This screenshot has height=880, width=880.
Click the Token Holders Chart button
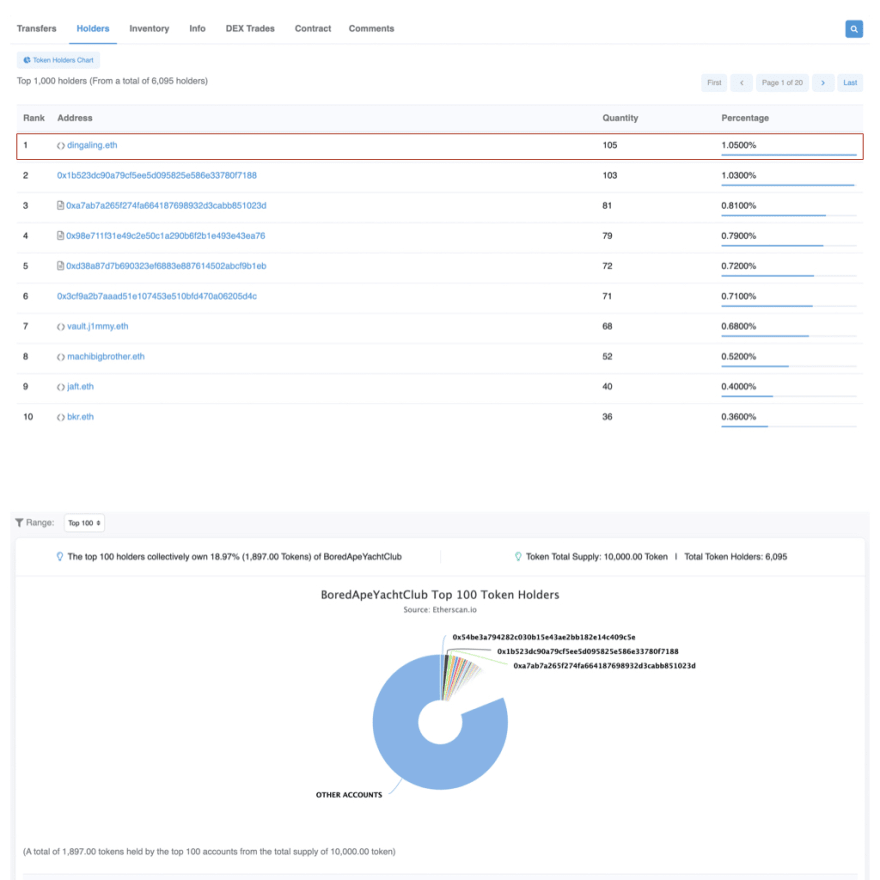(58, 60)
